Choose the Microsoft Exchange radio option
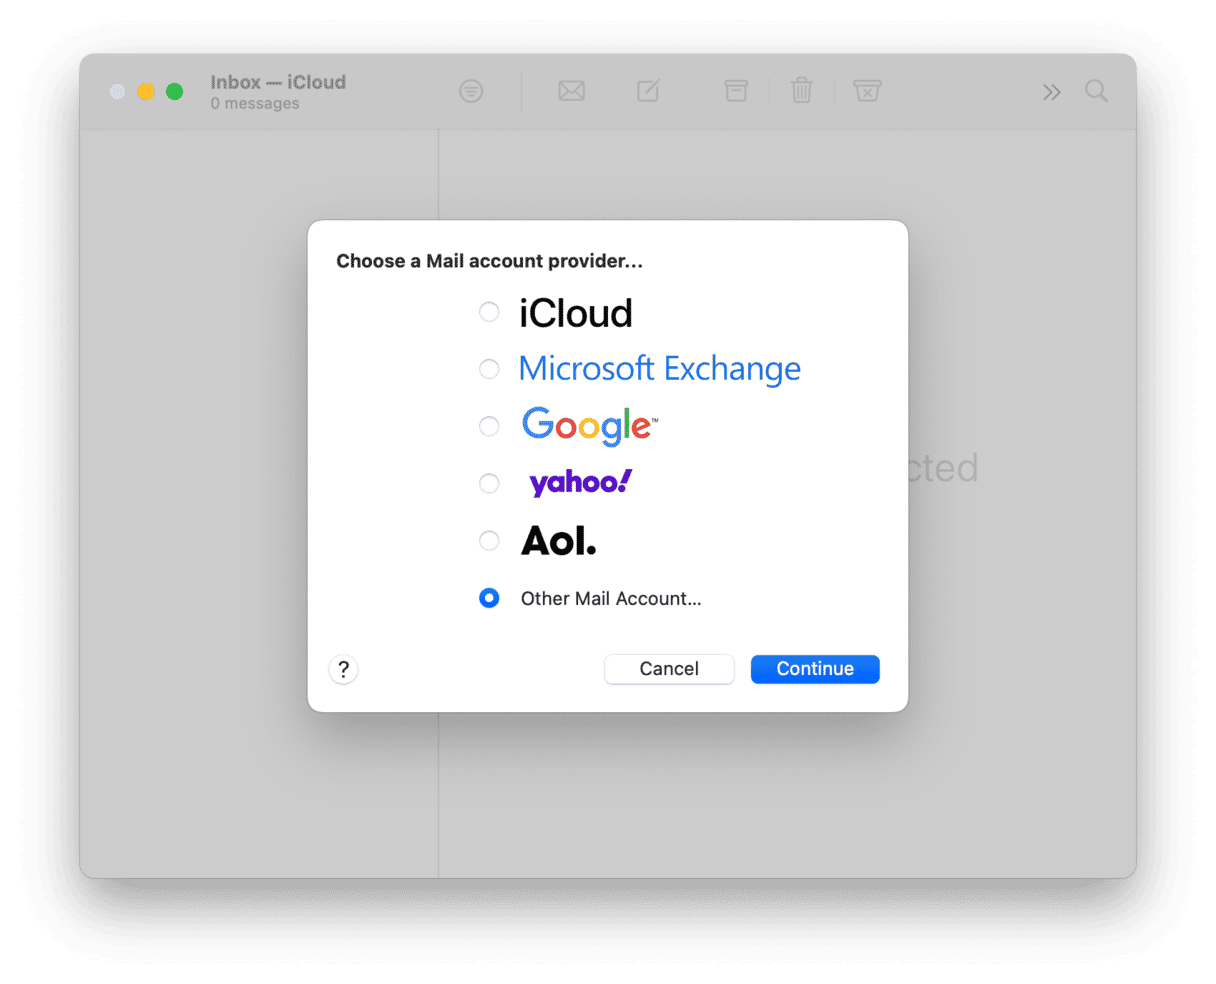Image resolution: width=1216 pixels, height=984 pixels. coord(489,370)
